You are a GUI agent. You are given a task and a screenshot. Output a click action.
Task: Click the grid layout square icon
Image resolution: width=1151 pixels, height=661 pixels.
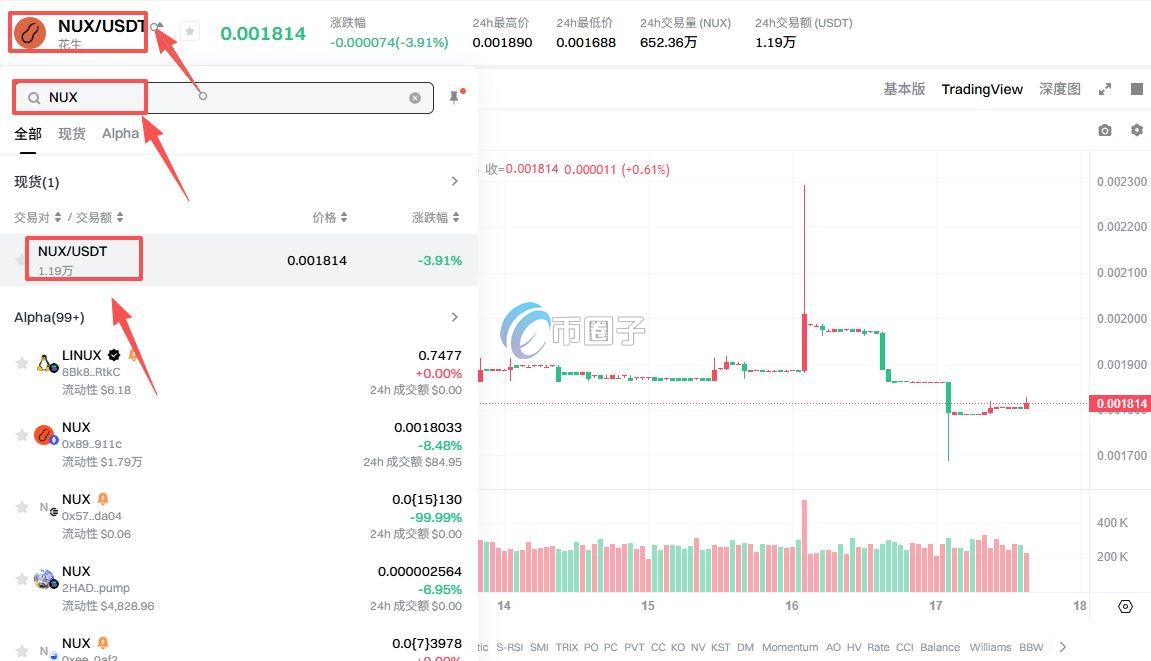click(x=1137, y=89)
